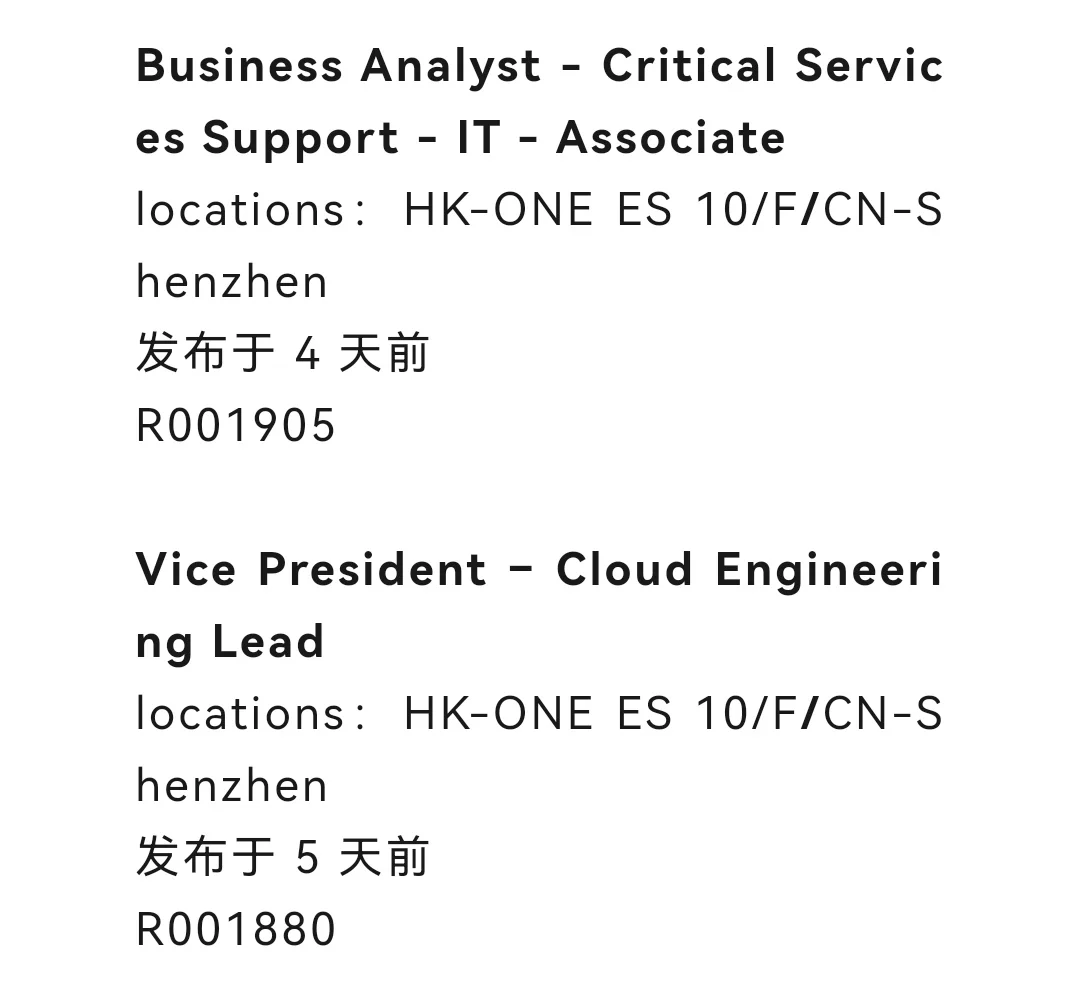1080x1002 pixels.
Task: Click the word President in second job title
Action: (x=373, y=570)
